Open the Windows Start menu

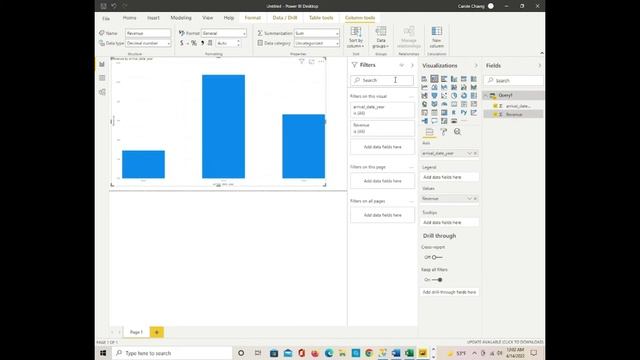[x=103, y=353]
